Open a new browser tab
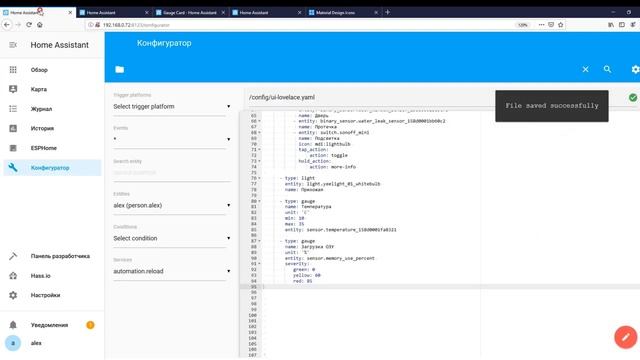This screenshot has width=640, height=360. click(x=387, y=12)
